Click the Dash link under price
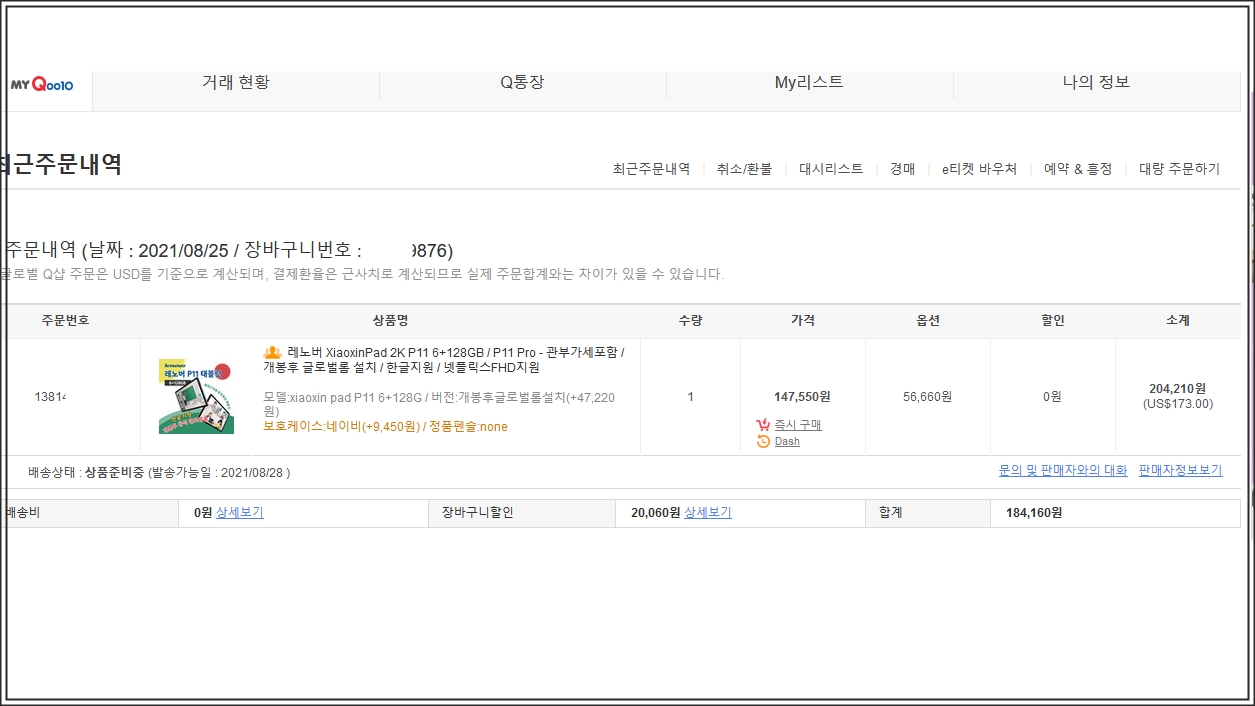The width and height of the screenshot is (1255, 706). click(x=787, y=441)
